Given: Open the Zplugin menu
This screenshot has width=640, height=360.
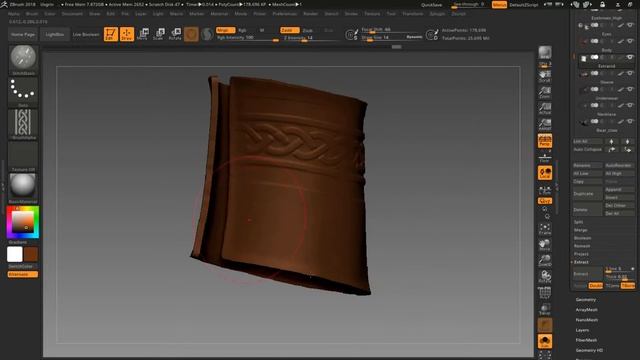Looking at the screenshot, I should 437,13.
